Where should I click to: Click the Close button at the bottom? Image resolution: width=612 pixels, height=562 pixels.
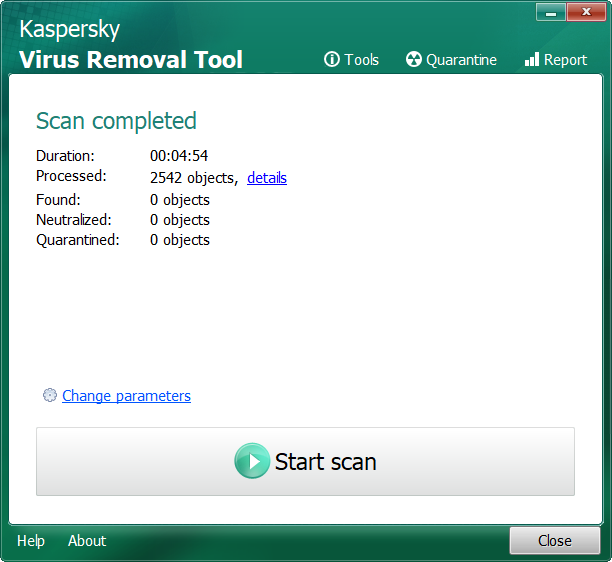pyautogui.click(x=555, y=541)
